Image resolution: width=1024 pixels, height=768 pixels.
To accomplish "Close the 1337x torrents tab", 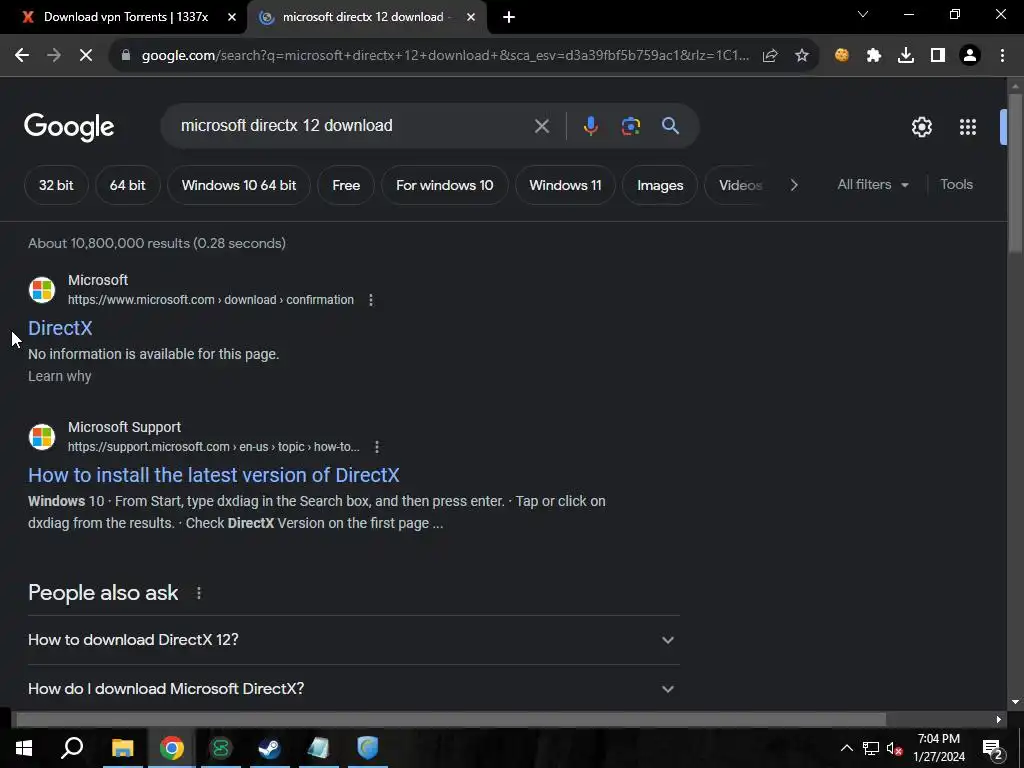I will [232, 18].
